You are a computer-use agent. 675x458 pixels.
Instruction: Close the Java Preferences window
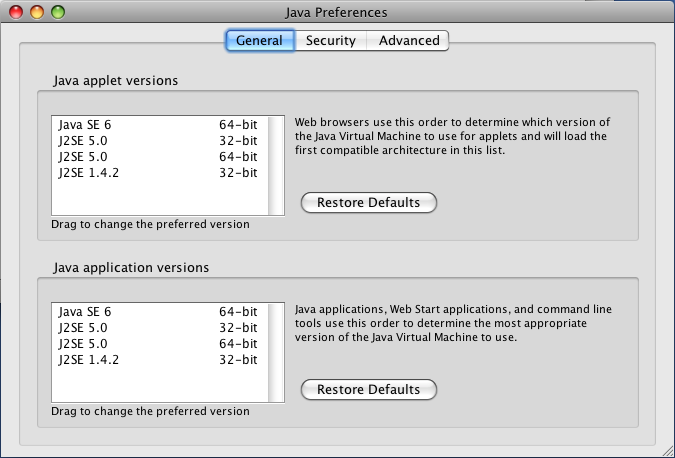click(x=16, y=12)
